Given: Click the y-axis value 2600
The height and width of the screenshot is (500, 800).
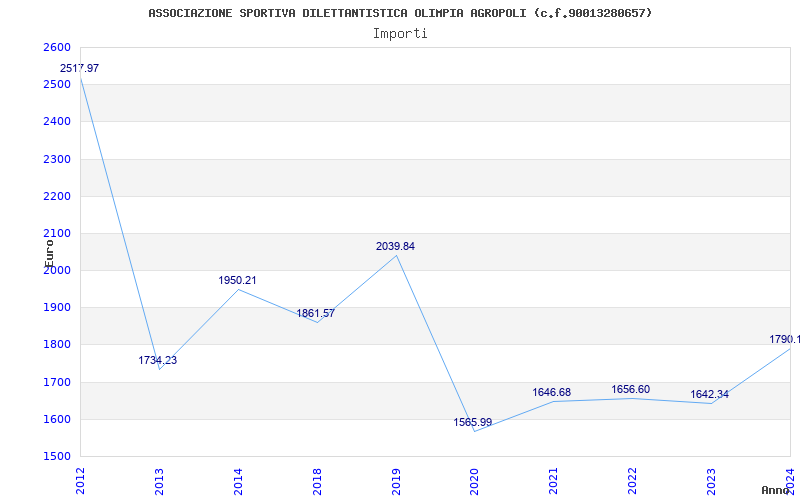Looking at the screenshot, I should [57, 47].
